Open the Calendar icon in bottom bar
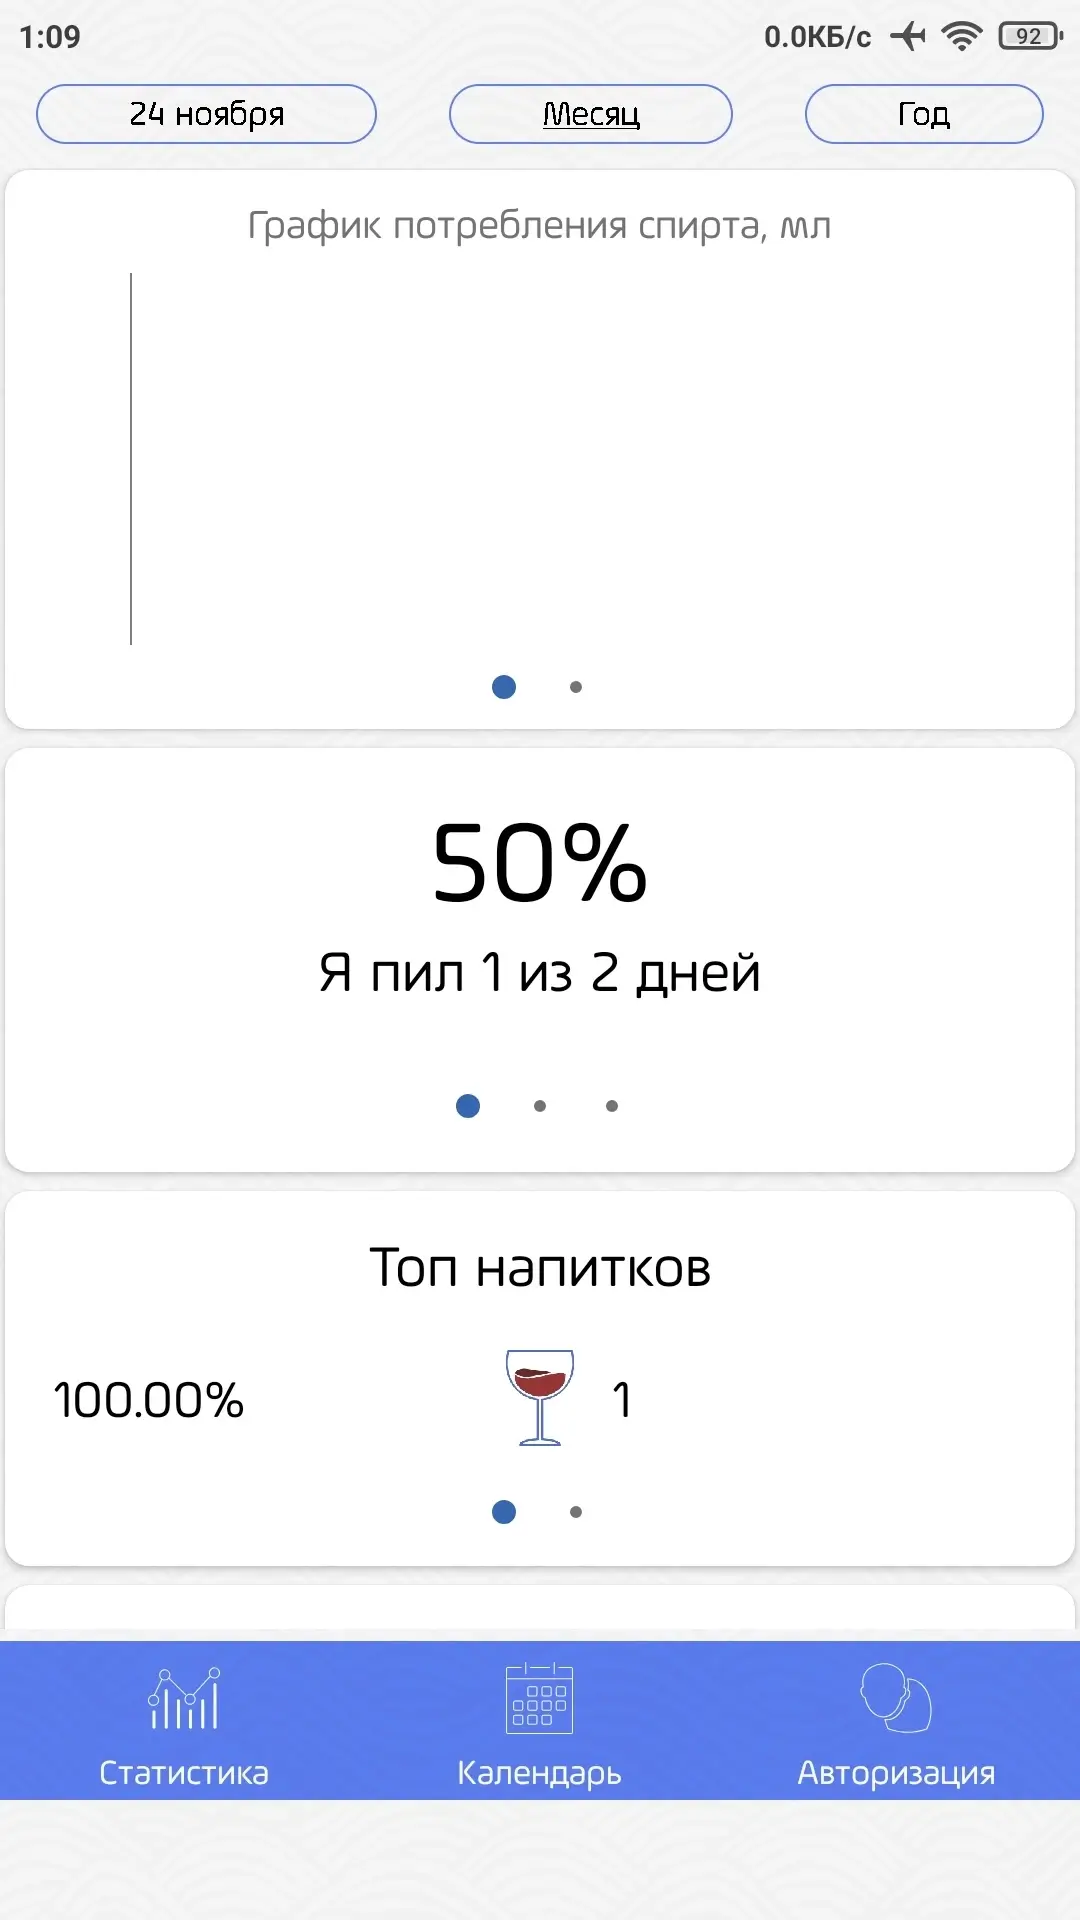This screenshot has height=1920, width=1080. point(539,1698)
